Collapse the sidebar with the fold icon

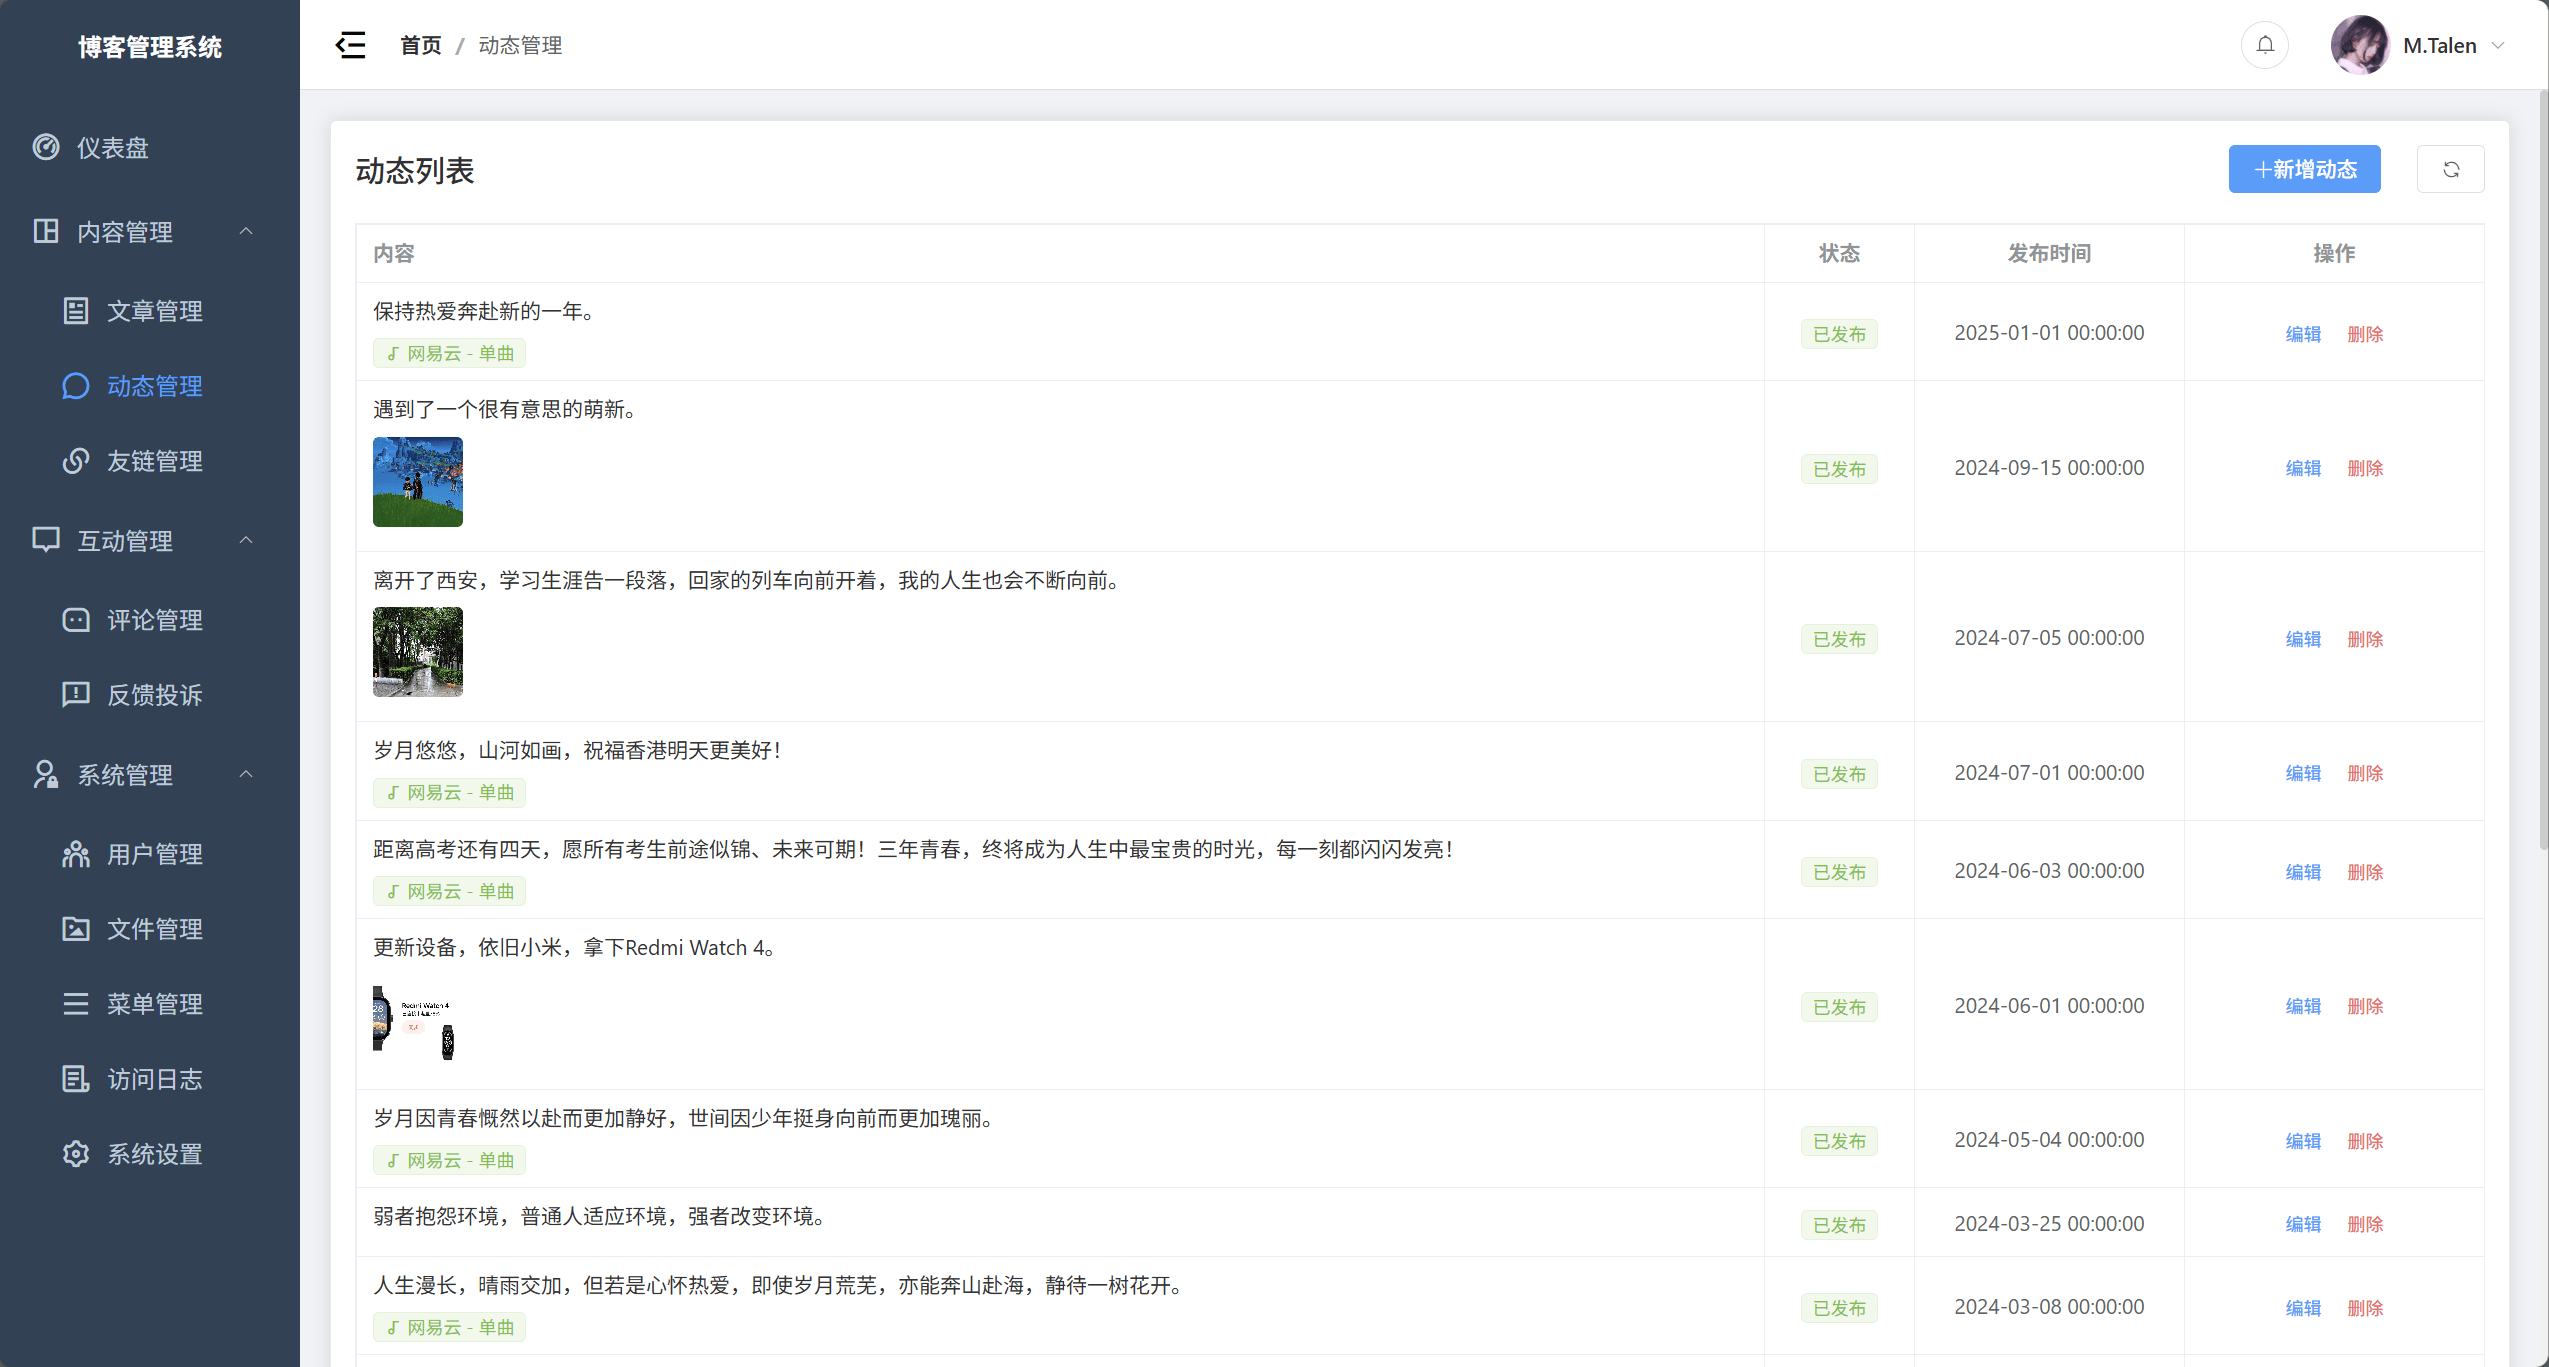click(x=350, y=45)
